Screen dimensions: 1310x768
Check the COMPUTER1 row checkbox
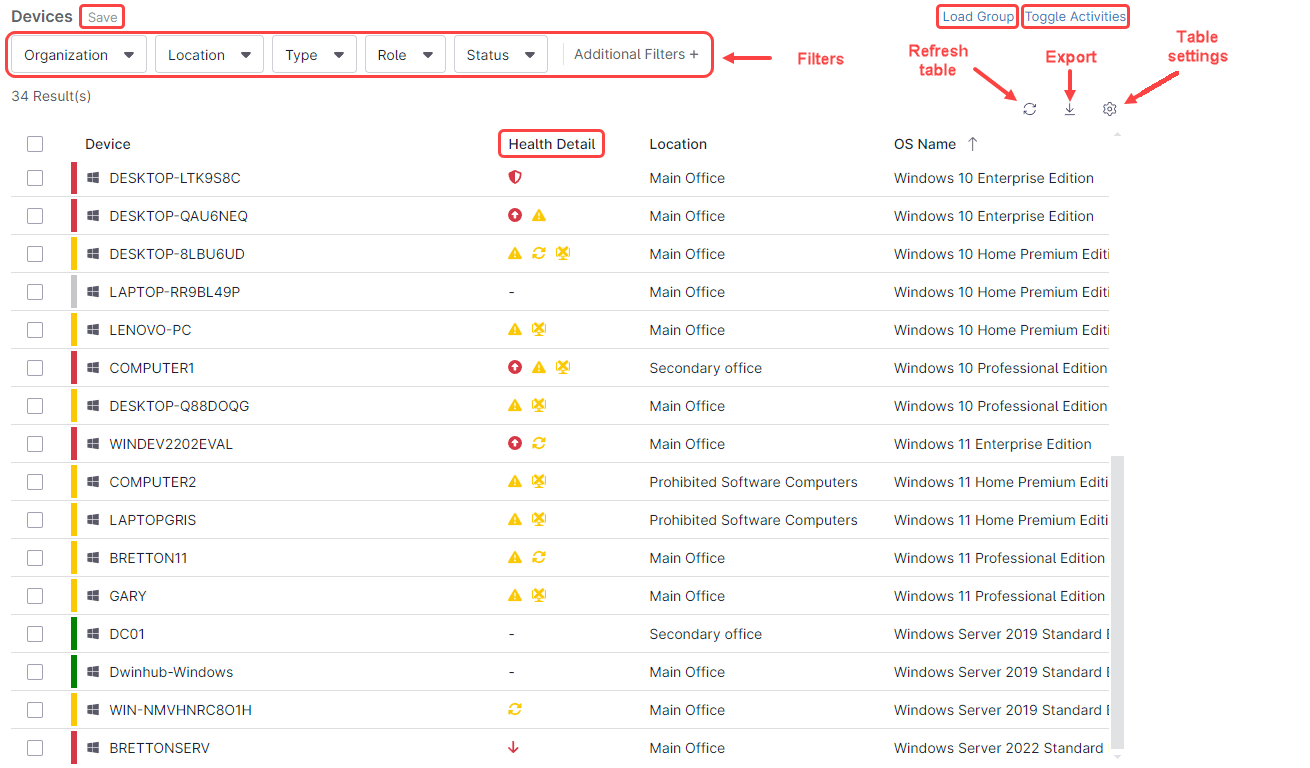point(35,367)
